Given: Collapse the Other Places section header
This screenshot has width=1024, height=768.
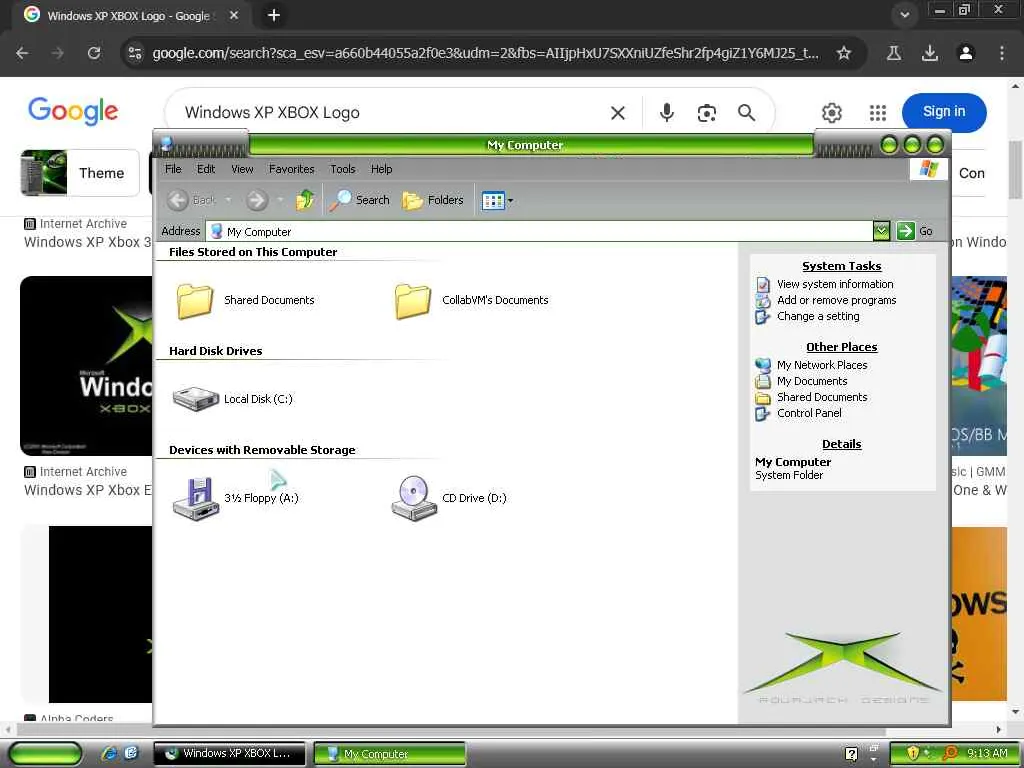Looking at the screenshot, I should tap(841, 347).
